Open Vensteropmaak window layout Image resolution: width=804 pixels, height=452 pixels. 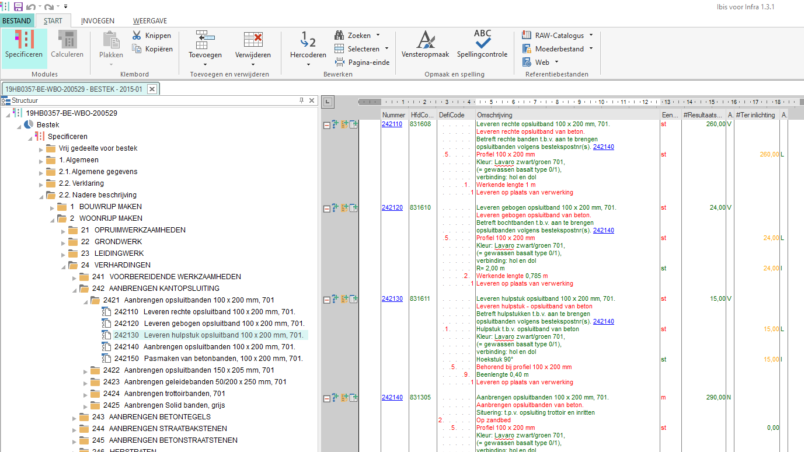coord(425,44)
